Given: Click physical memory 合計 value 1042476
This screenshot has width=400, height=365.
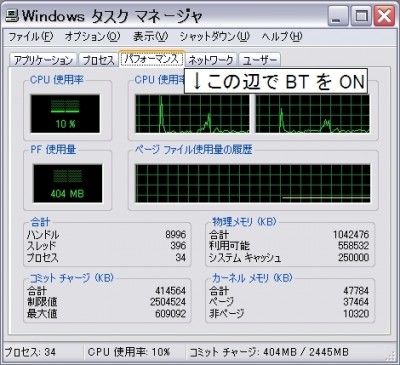Looking at the screenshot, I should 351,234.
